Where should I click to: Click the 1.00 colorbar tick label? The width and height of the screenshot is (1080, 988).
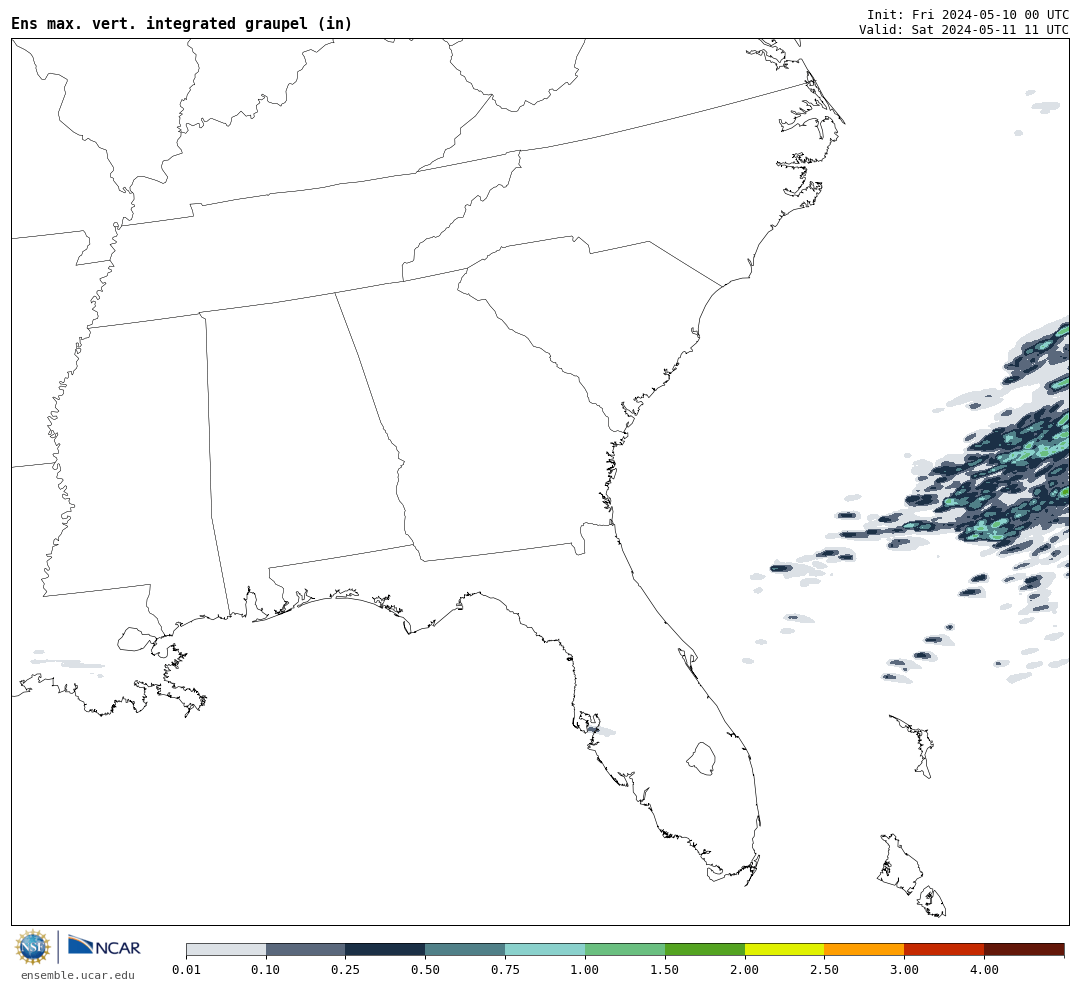(x=585, y=970)
